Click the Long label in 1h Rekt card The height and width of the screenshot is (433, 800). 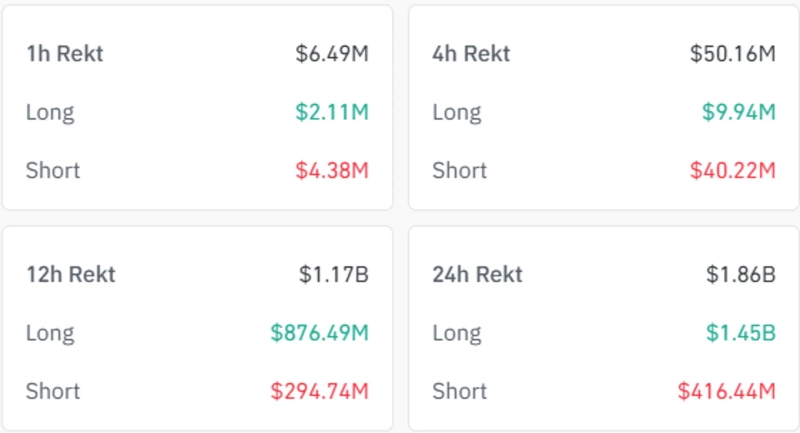pos(50,112)
